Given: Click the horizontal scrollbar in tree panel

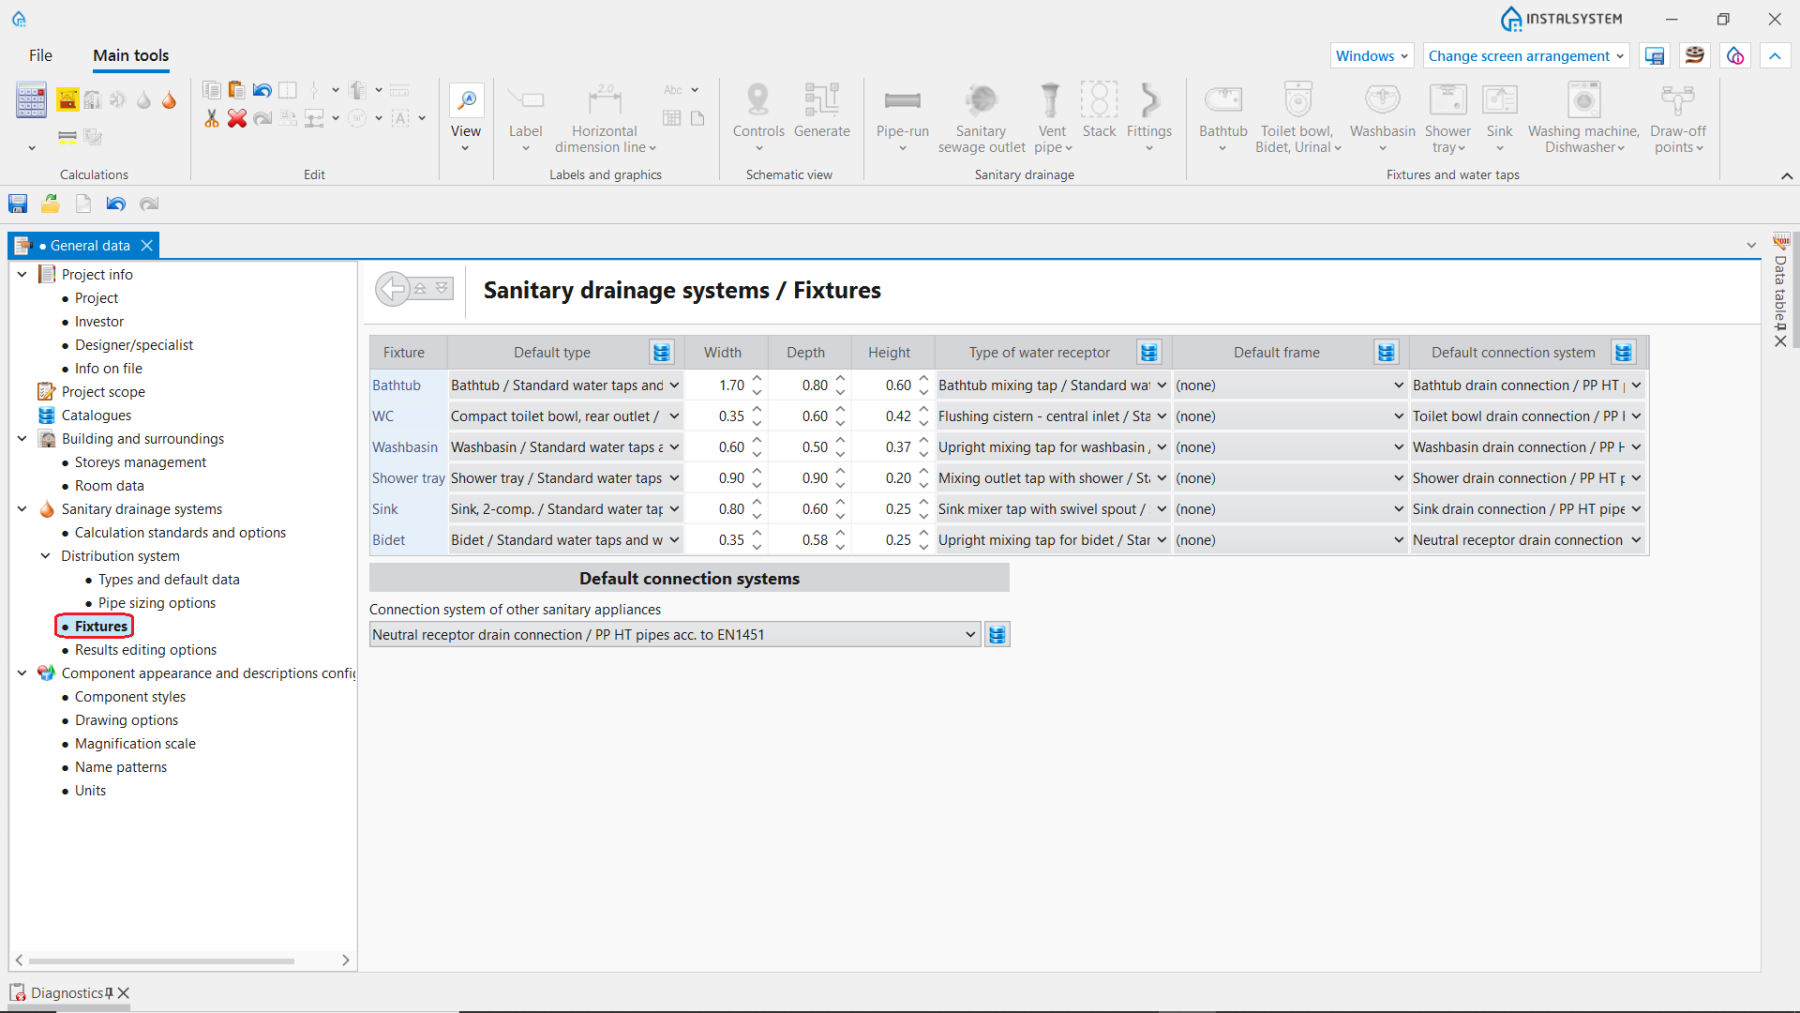Looking at the screenshot, I should coord(160,960).
